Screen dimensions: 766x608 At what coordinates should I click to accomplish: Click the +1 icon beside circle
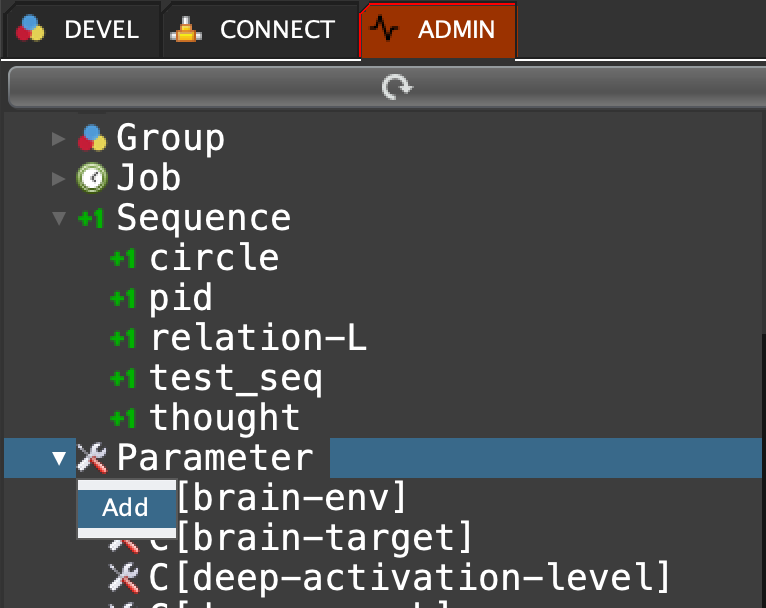[123, 258]
